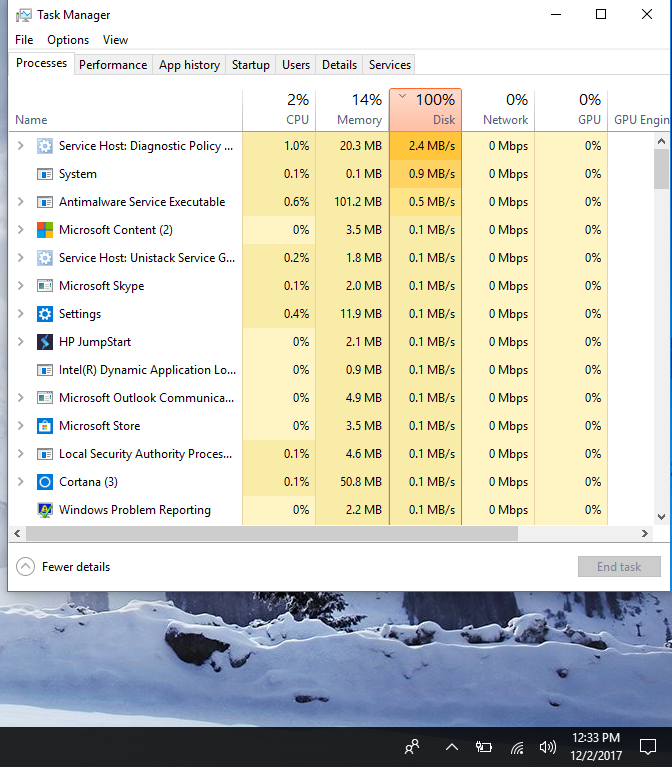The height and width of the screenshot is (767, 672).
Task: Click the volume speaker tray icon
Action: coord(548,747)
